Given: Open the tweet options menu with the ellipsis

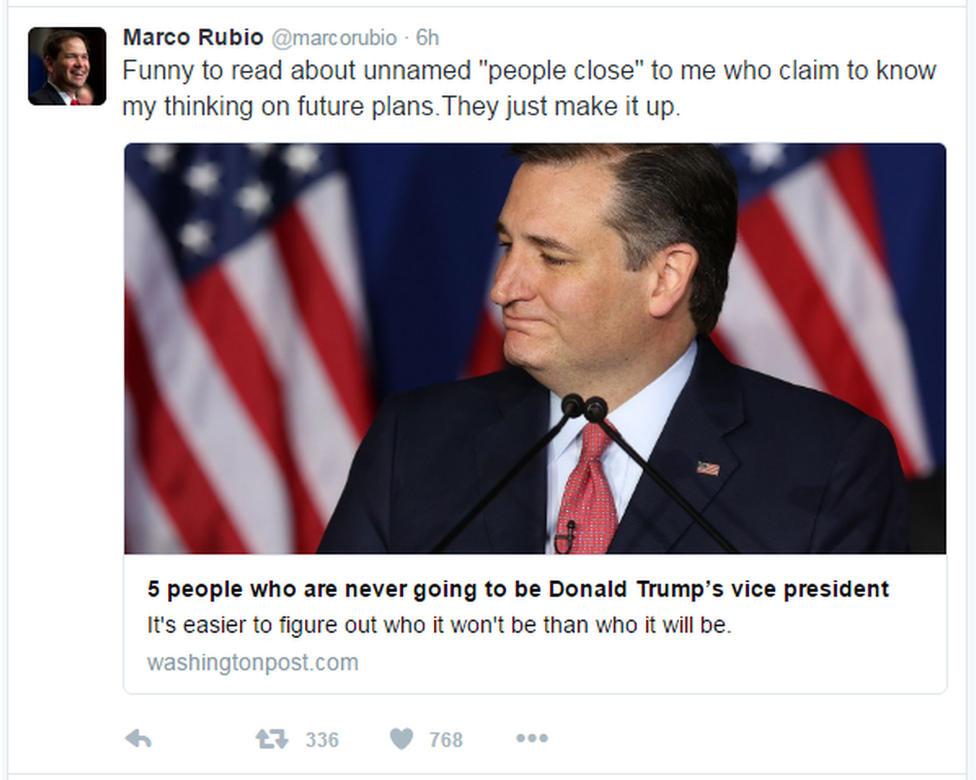Looking at the screenshot, I should click(532, 739).
